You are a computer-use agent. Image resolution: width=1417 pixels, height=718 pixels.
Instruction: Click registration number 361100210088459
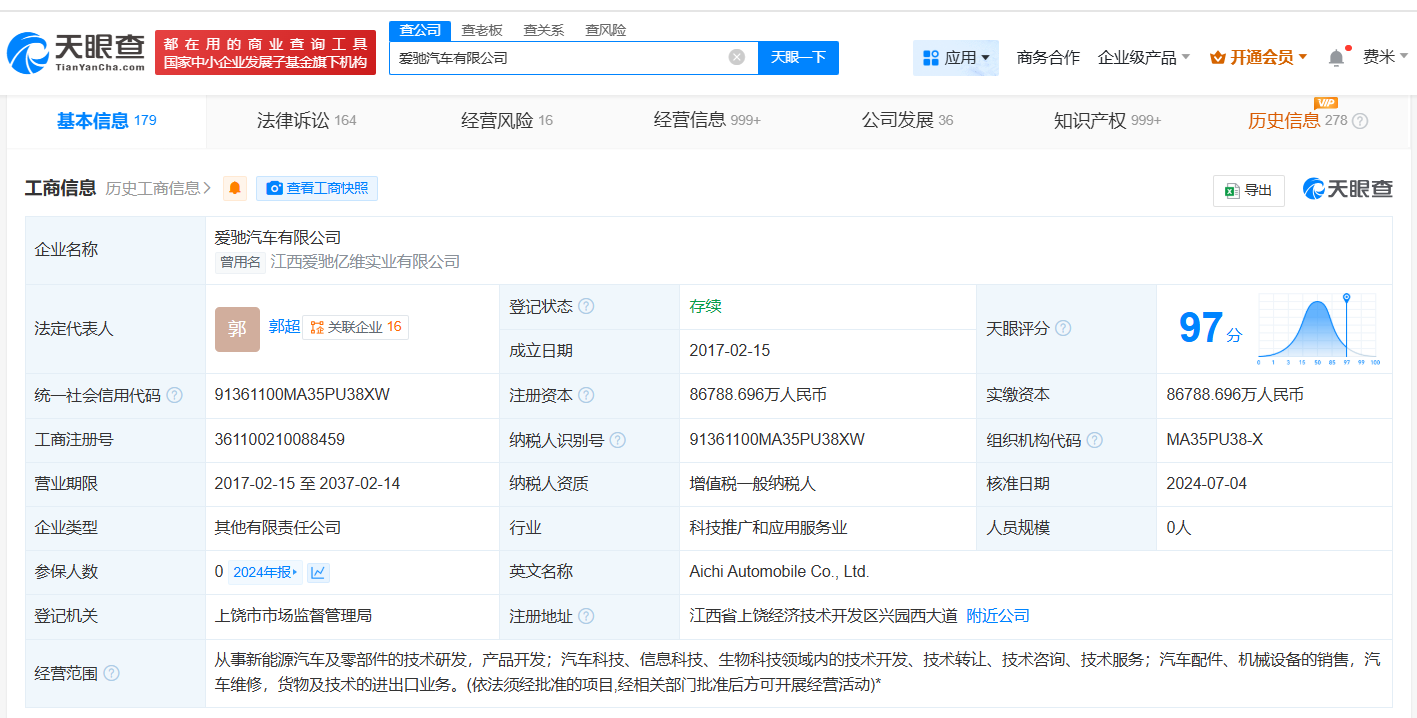(x=280, y=440)
